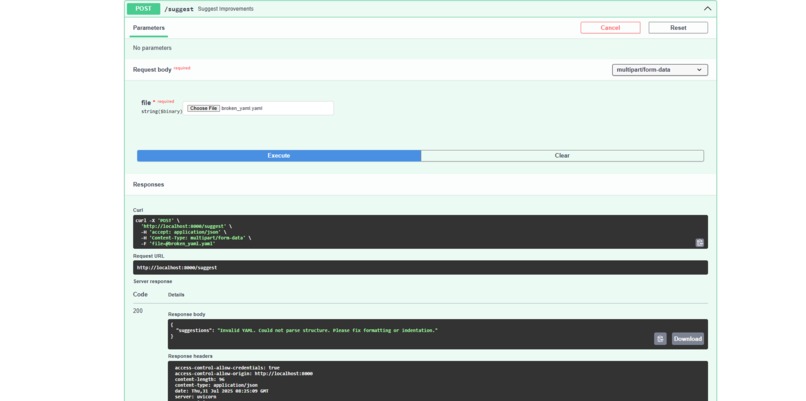The height and width of the screenshot is (401, 806).
Task: Click the Reset button
Action: click(x=678, y=28)
